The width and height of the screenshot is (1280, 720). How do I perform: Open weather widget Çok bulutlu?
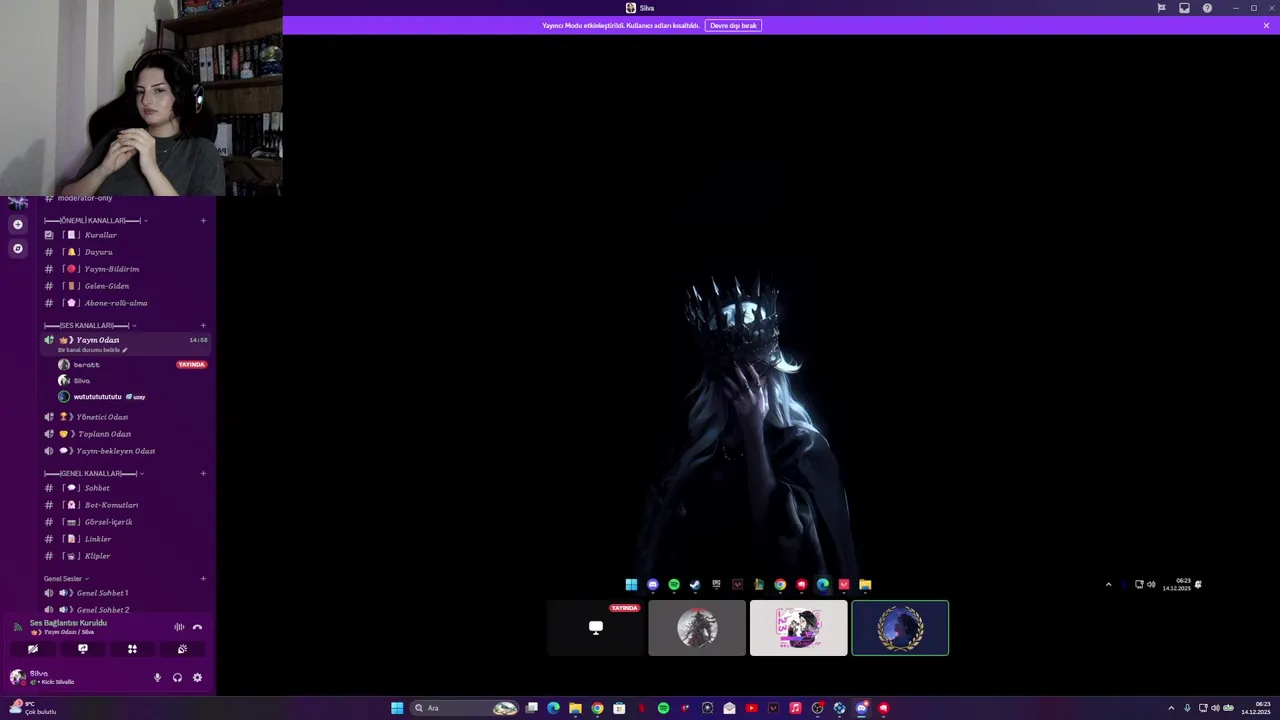coord(32,708)
